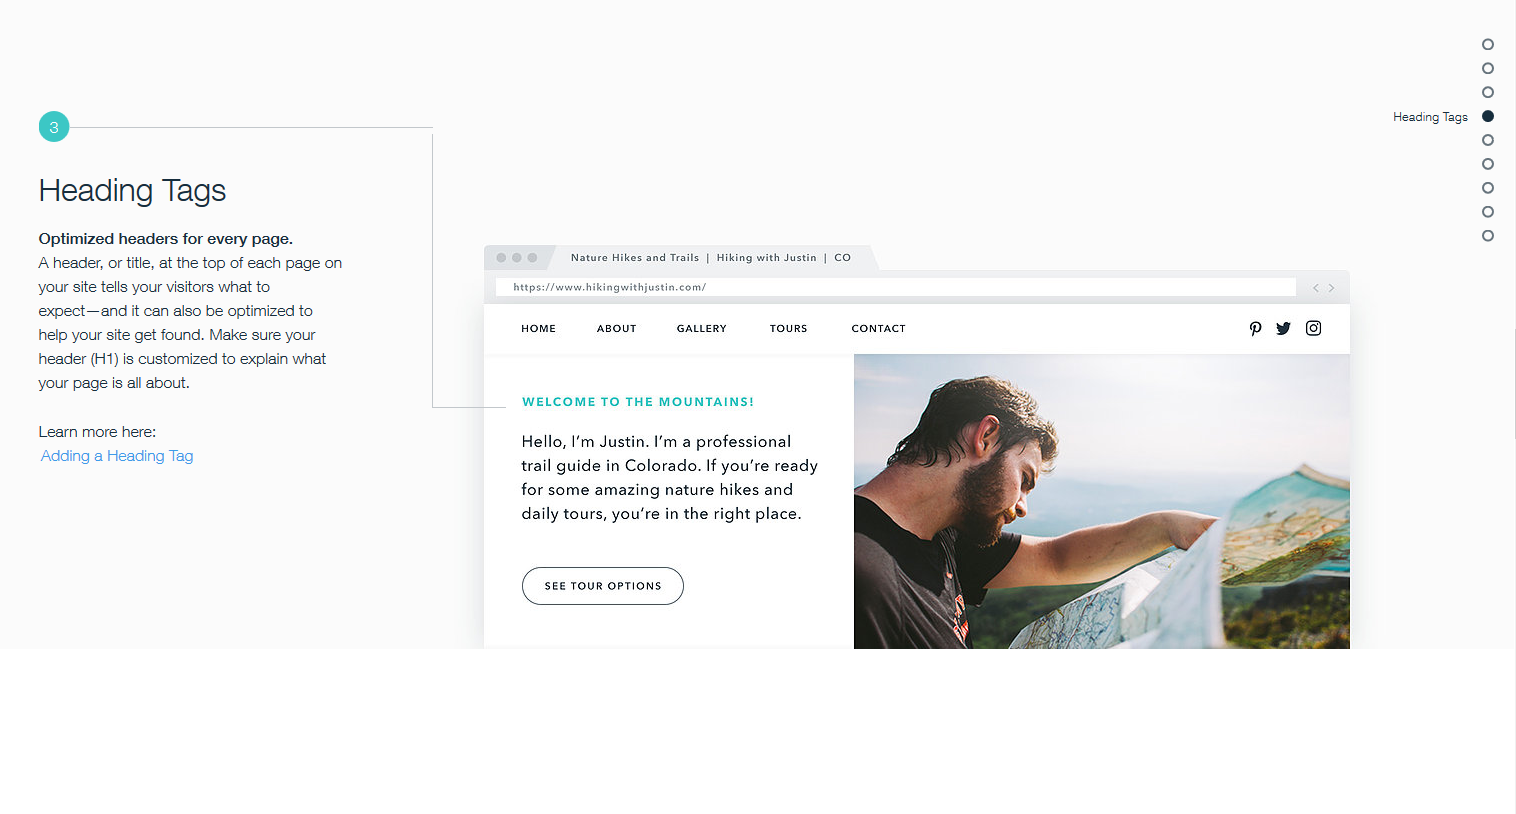Image resolution: width=1516 pixels, height=814 pixels.
Task: Open the HOME menu item
Action: [538, 328]
